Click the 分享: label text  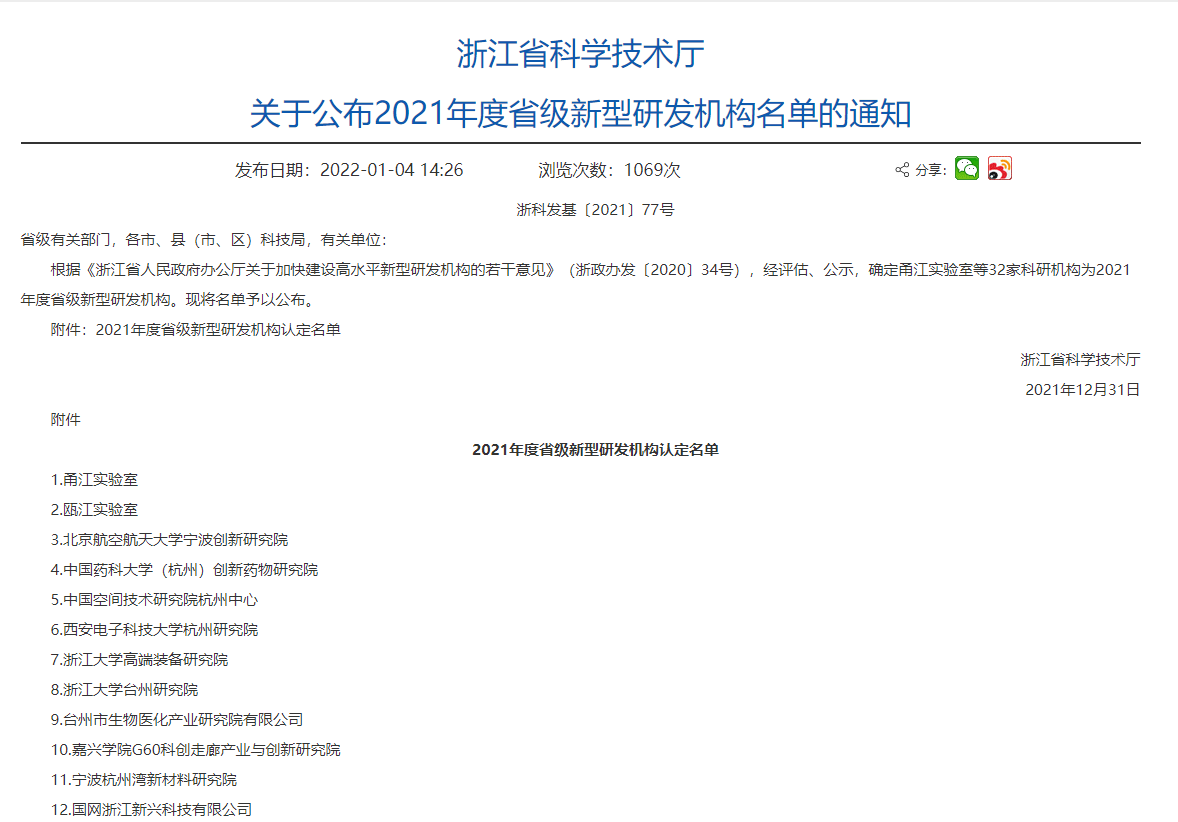click(x=930, y=171)
